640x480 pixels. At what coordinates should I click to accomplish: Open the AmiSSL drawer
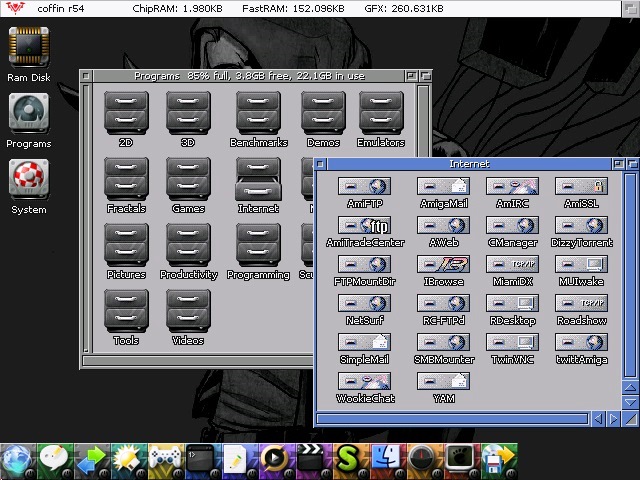(581, 186)
